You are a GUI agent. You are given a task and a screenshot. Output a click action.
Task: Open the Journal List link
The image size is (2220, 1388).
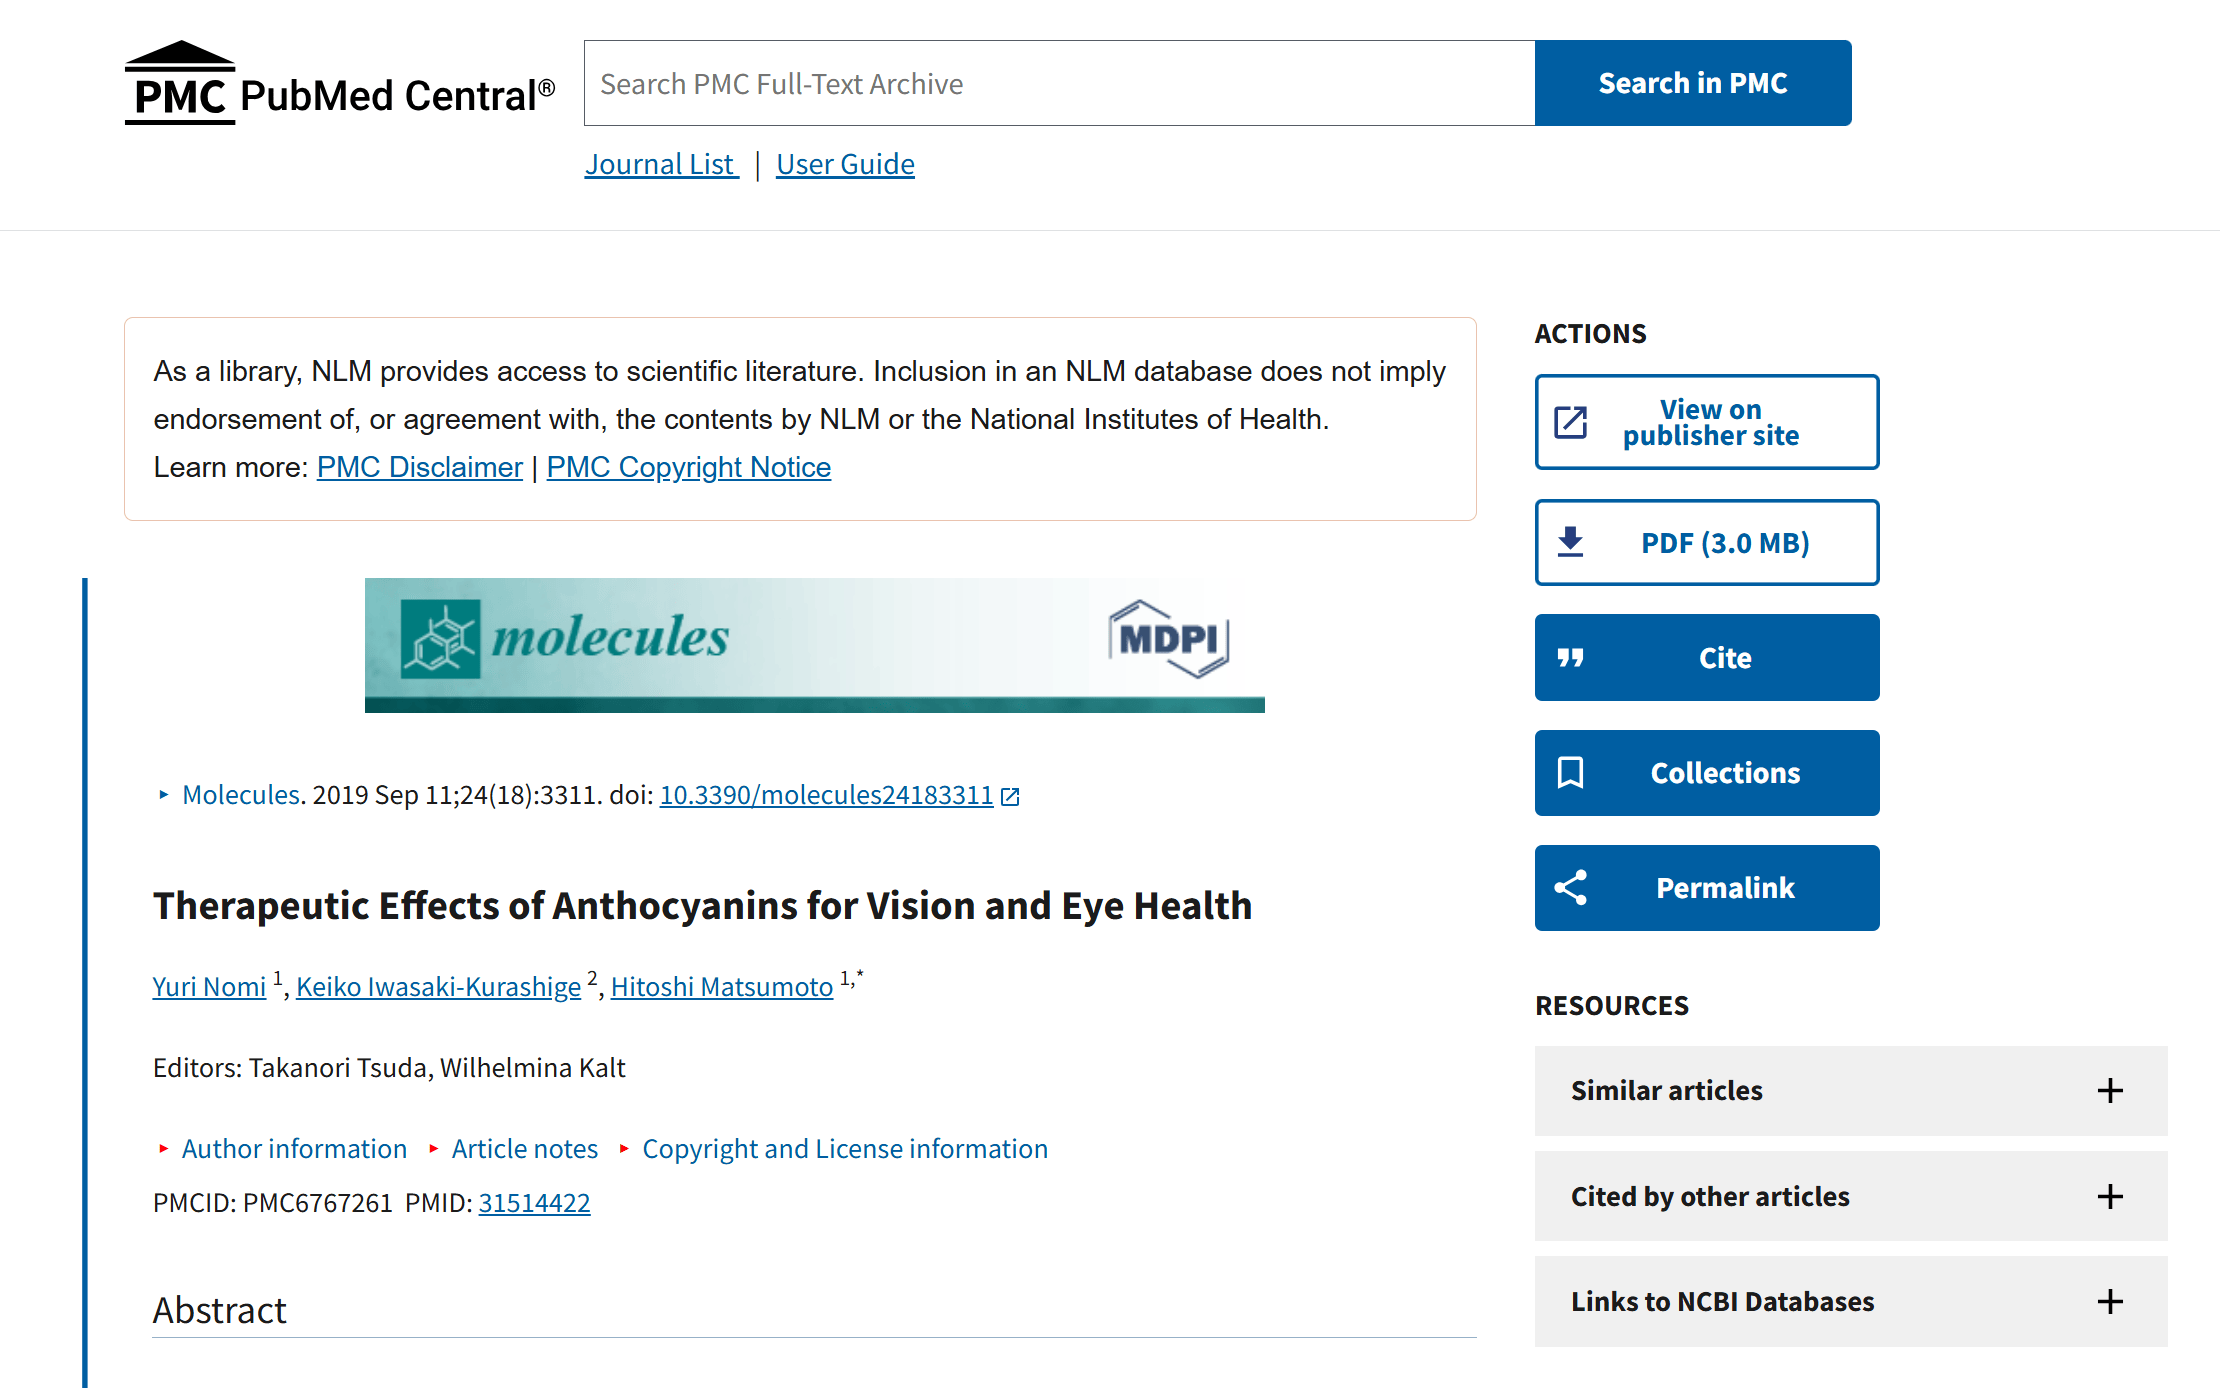661,164
